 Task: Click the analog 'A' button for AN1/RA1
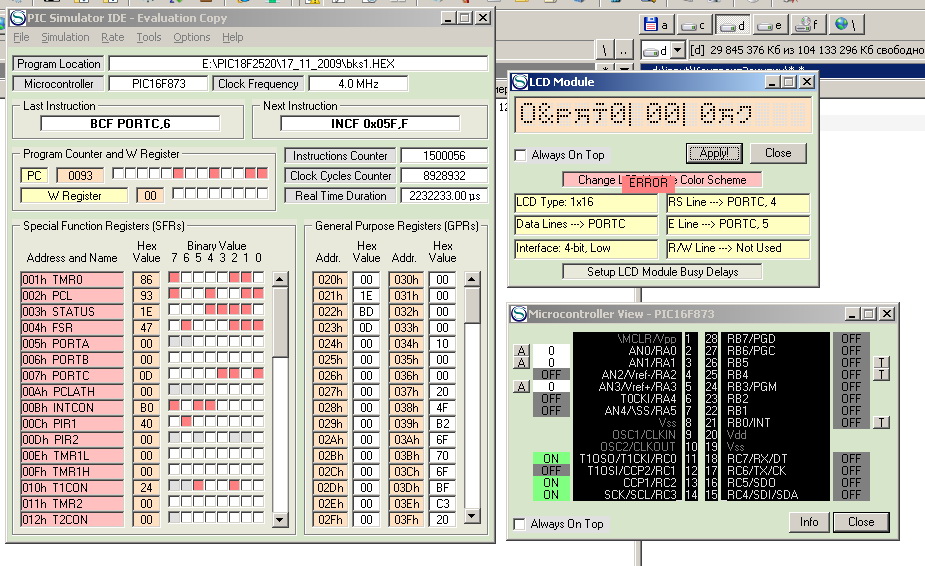coord(521,362)
